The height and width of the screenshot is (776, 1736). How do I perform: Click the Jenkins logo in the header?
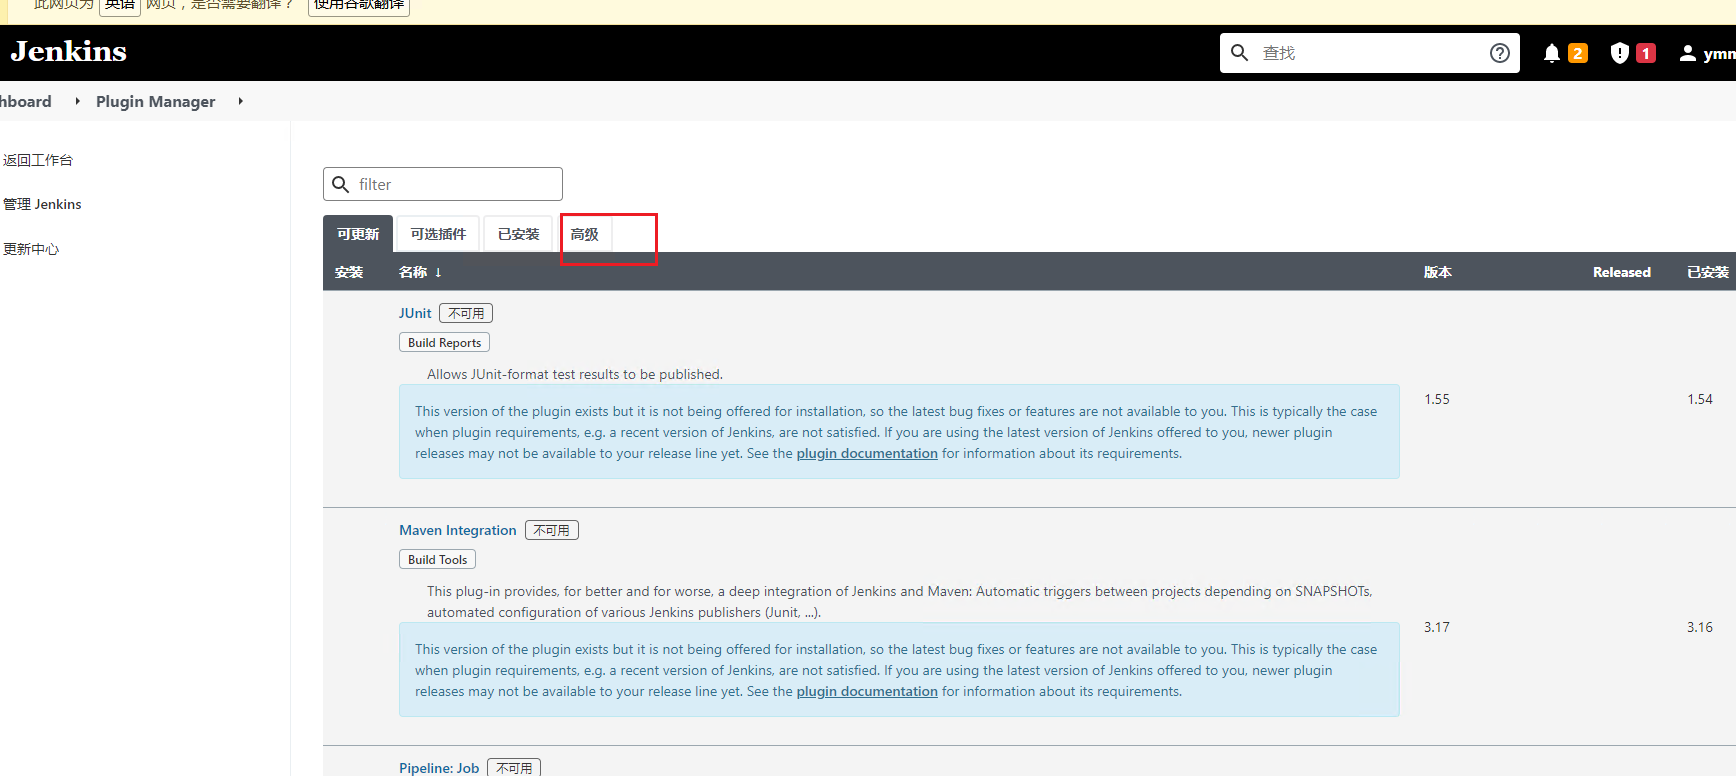click(69, 52)
